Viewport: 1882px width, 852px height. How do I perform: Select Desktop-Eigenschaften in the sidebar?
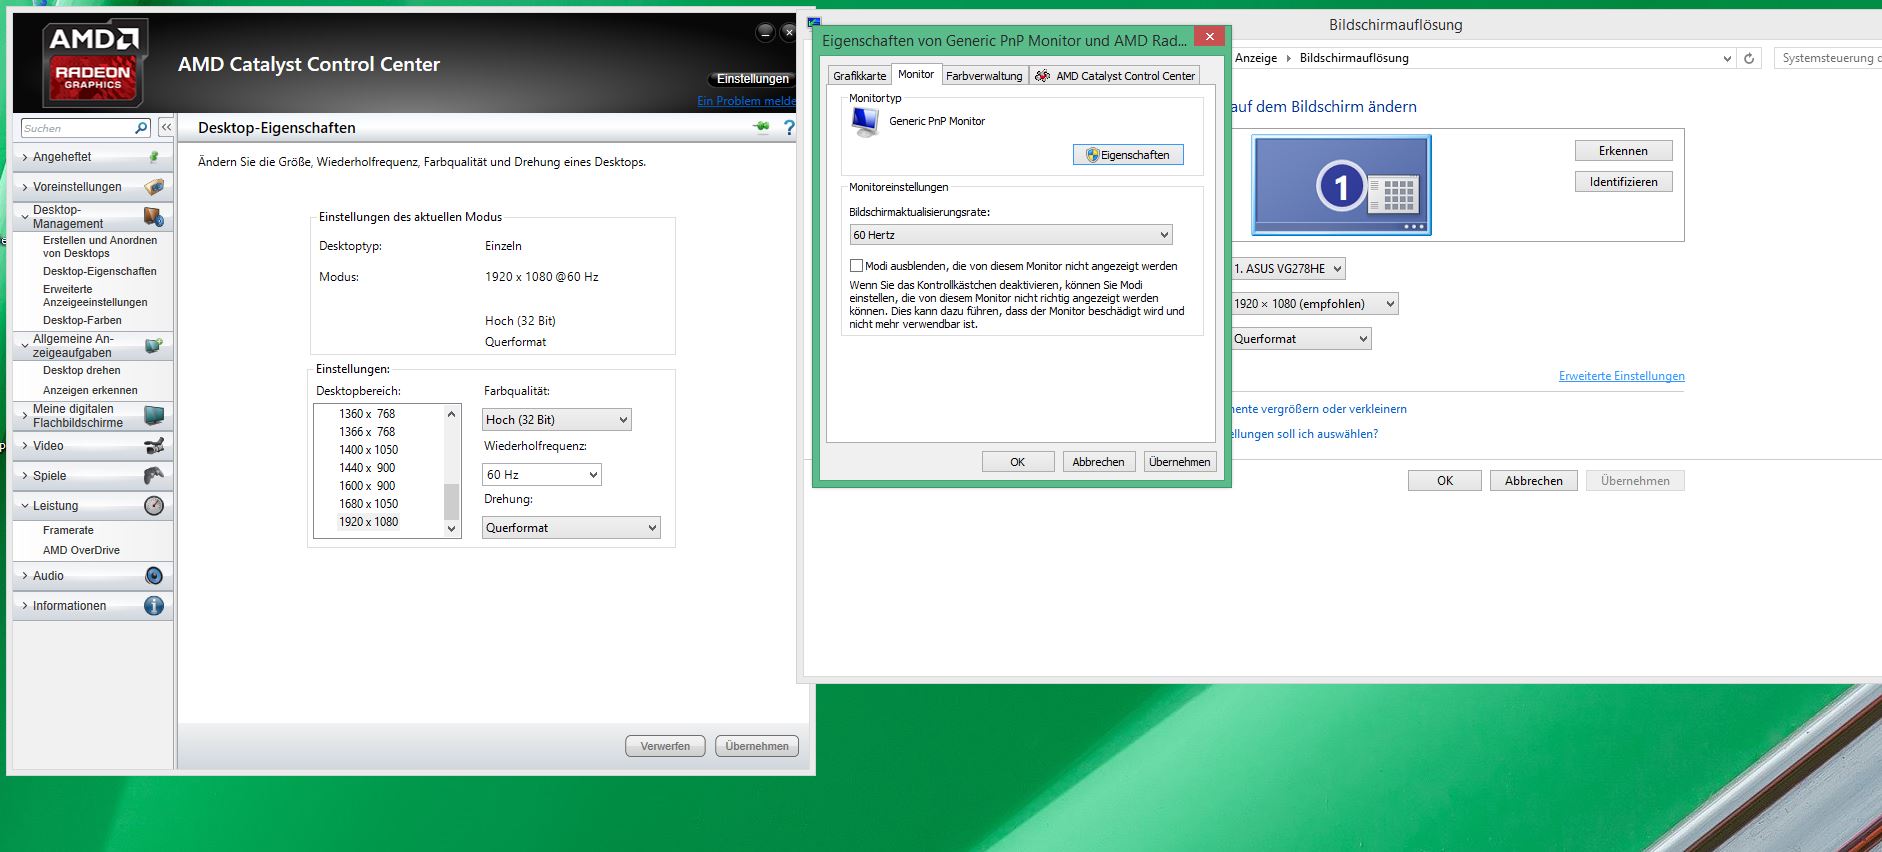pyautogui.click(x=100, y=271)
